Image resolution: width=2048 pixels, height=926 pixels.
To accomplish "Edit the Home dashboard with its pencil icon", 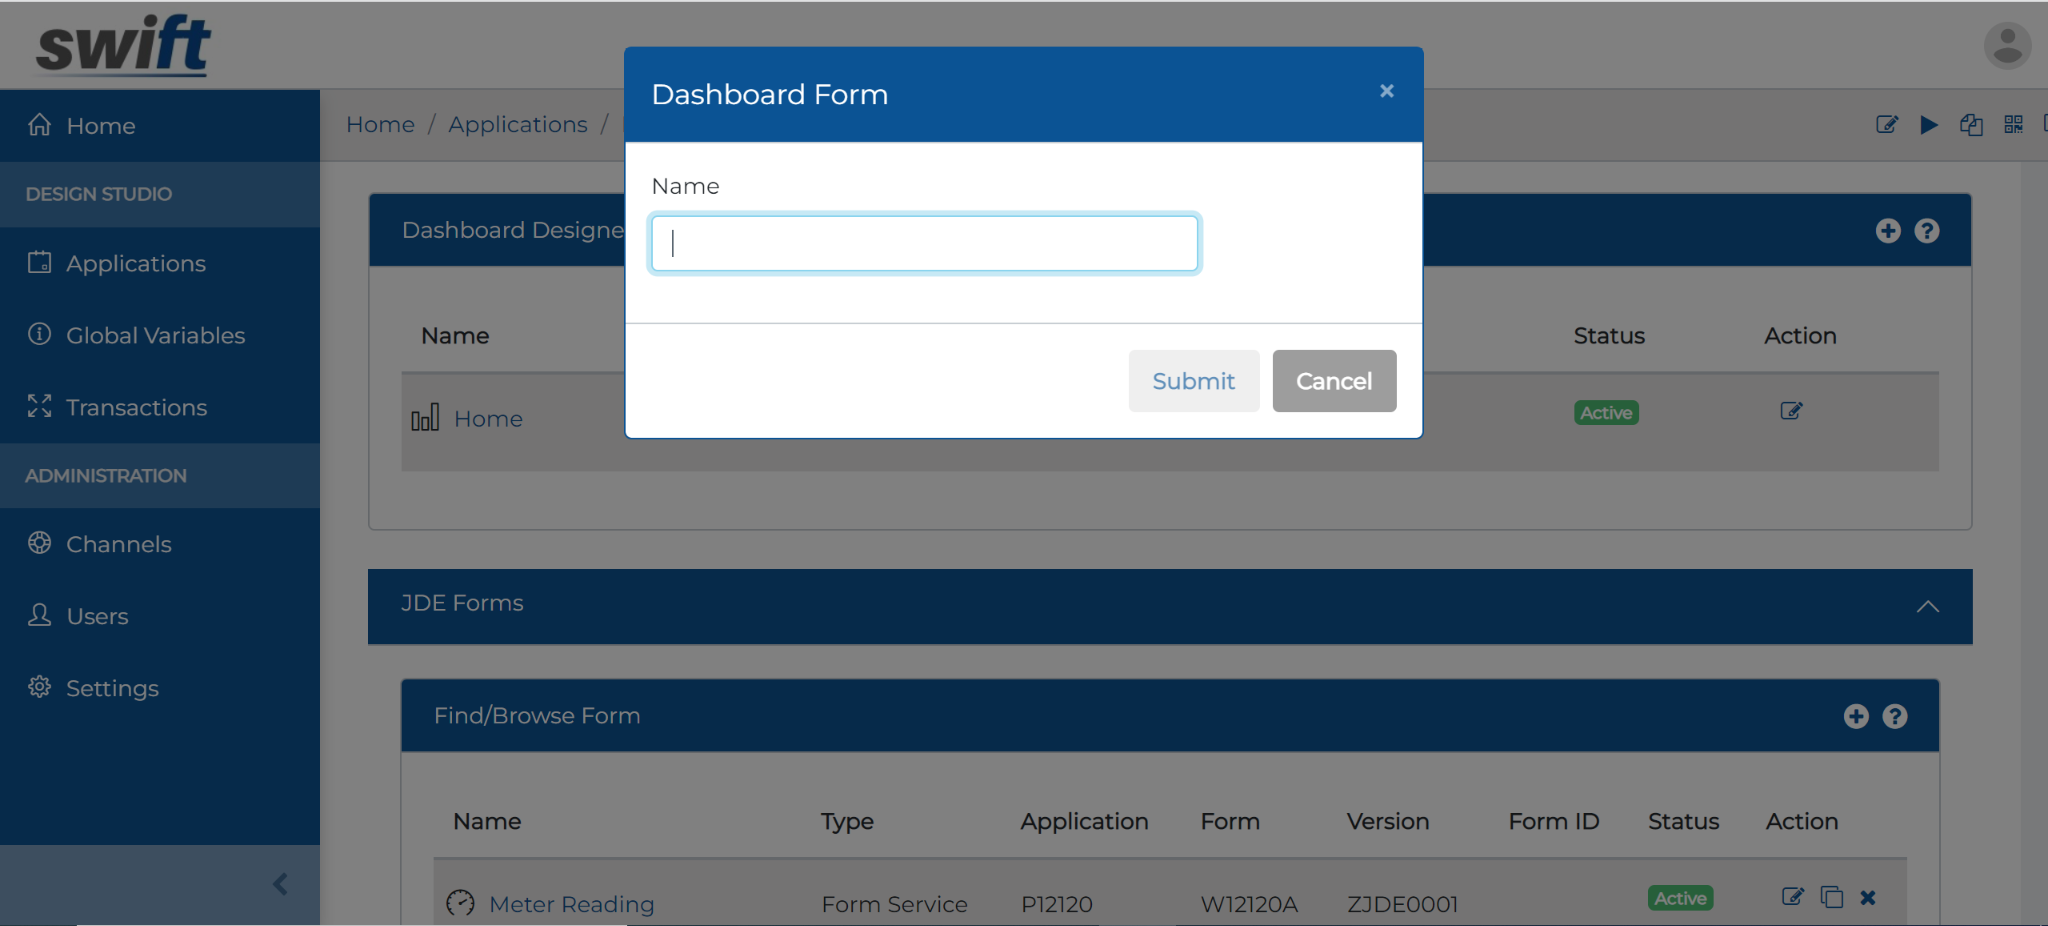I will click(x=1791, y=410).
